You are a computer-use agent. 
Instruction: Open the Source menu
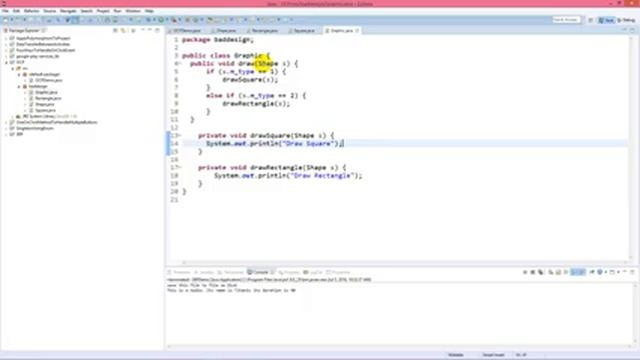click(50, 11)
